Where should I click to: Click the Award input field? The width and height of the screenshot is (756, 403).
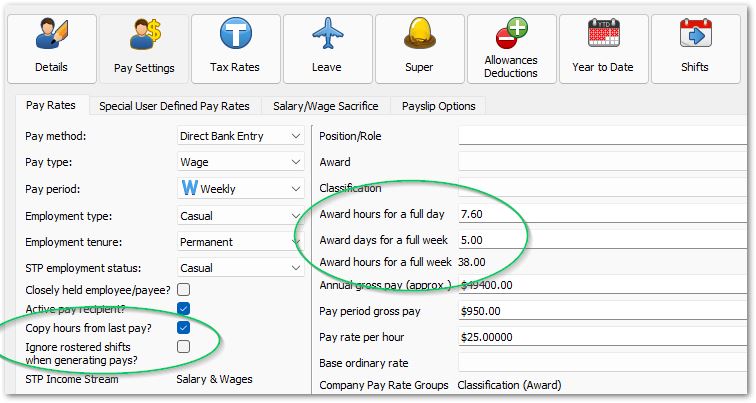pos(603,161)
